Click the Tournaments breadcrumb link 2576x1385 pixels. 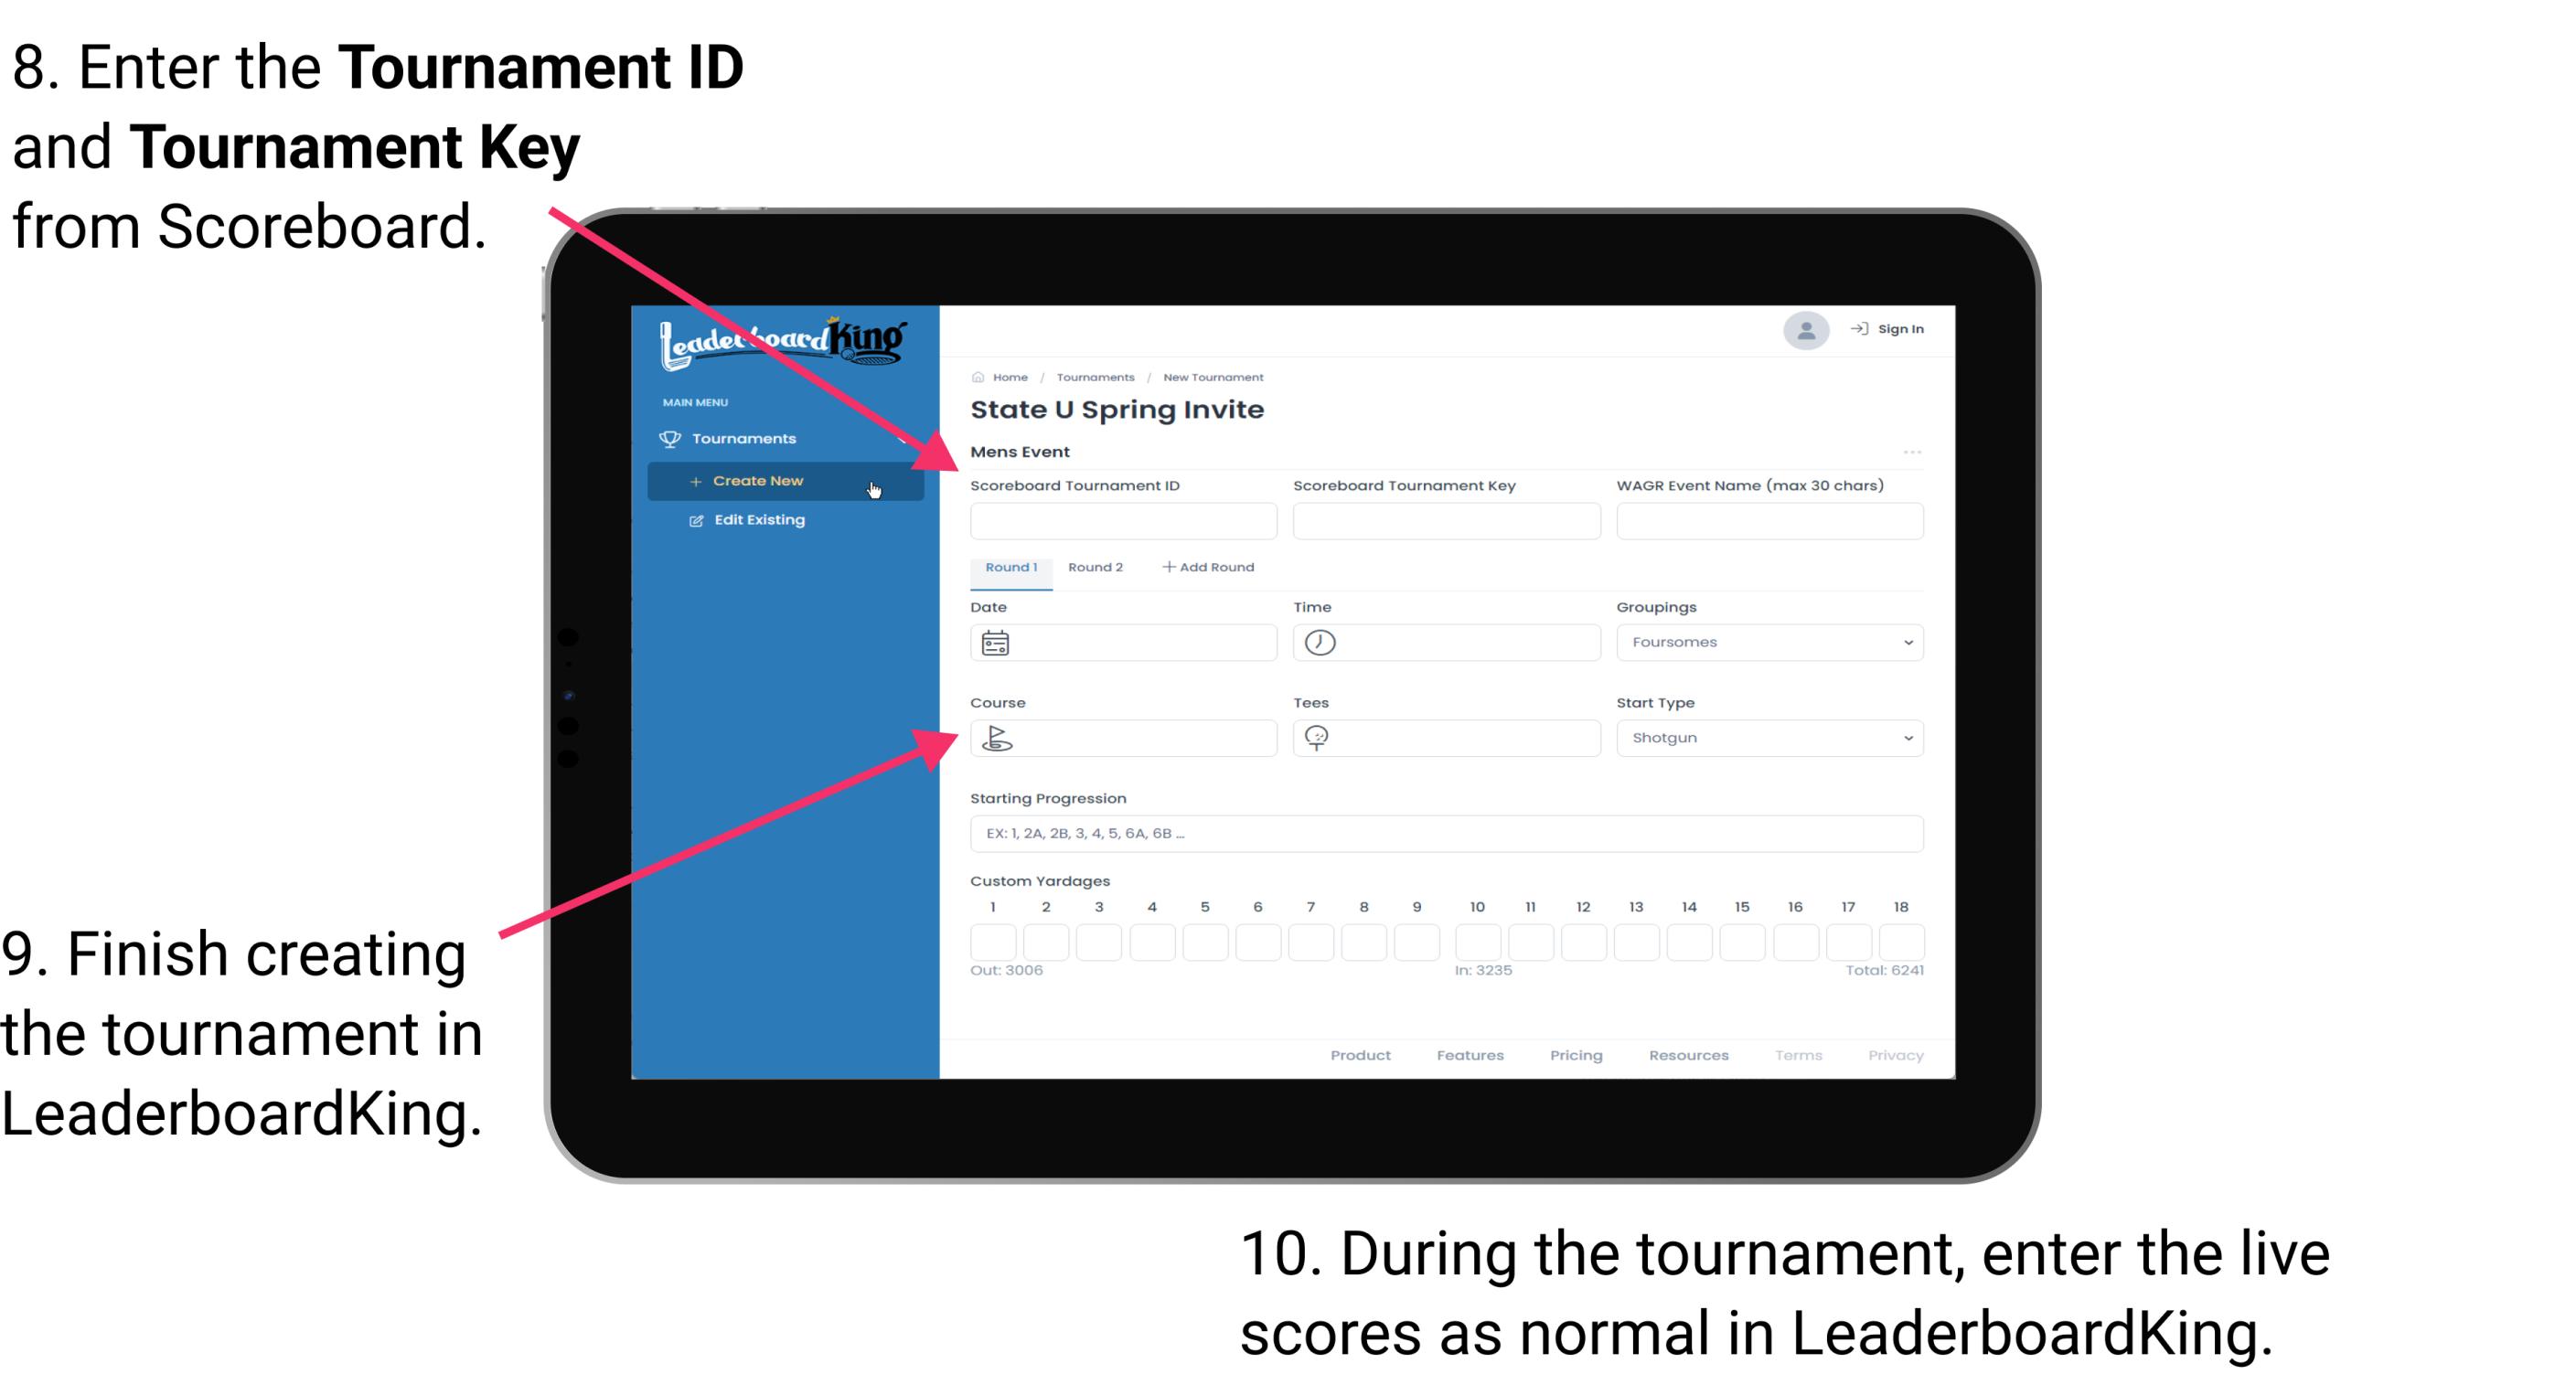(x=1092, y=377)
